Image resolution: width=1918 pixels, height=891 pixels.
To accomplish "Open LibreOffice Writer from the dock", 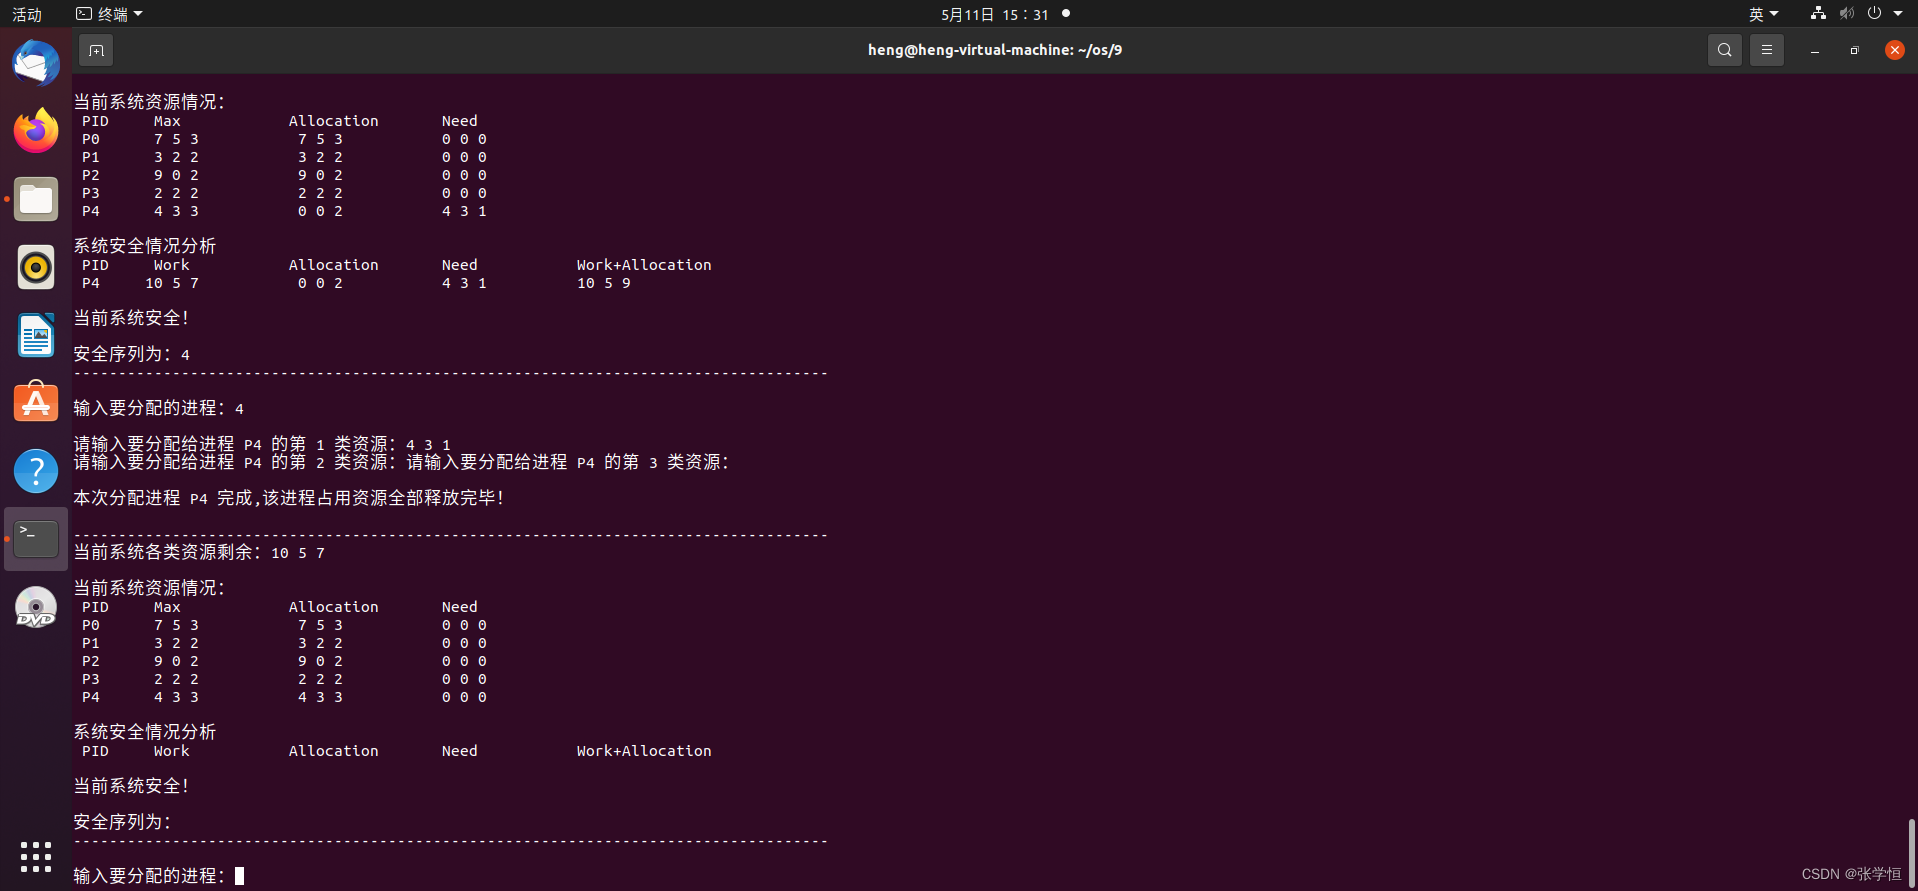I will 36,335.
